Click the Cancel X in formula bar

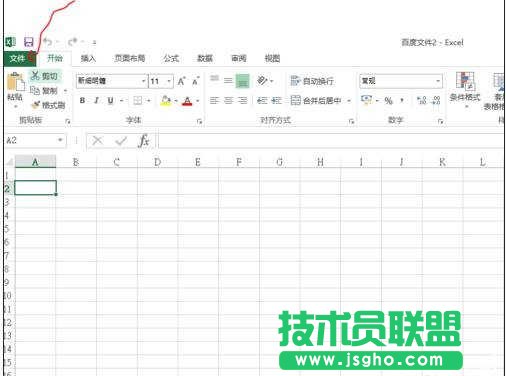point(97,141)
